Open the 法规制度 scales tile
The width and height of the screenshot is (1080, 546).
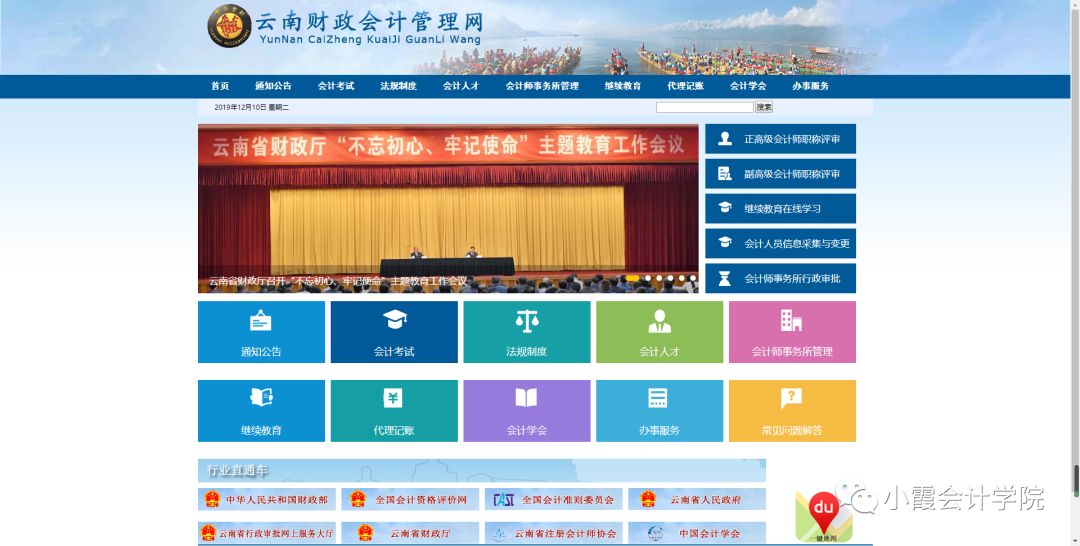527,332
